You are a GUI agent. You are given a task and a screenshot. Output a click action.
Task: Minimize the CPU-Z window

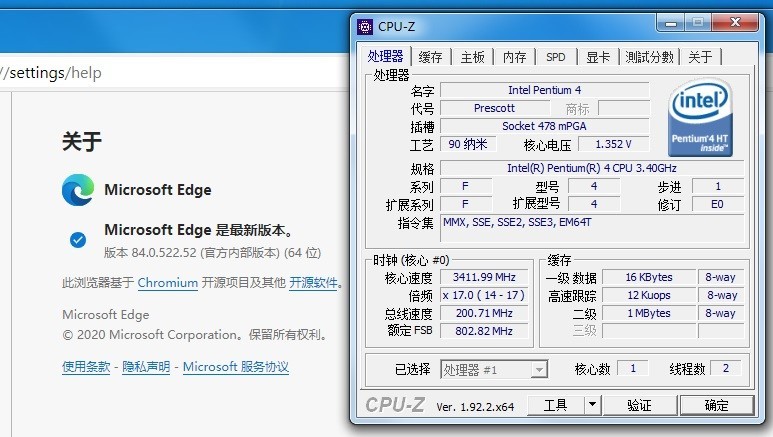pyautogui.click(x=670, y=23)
